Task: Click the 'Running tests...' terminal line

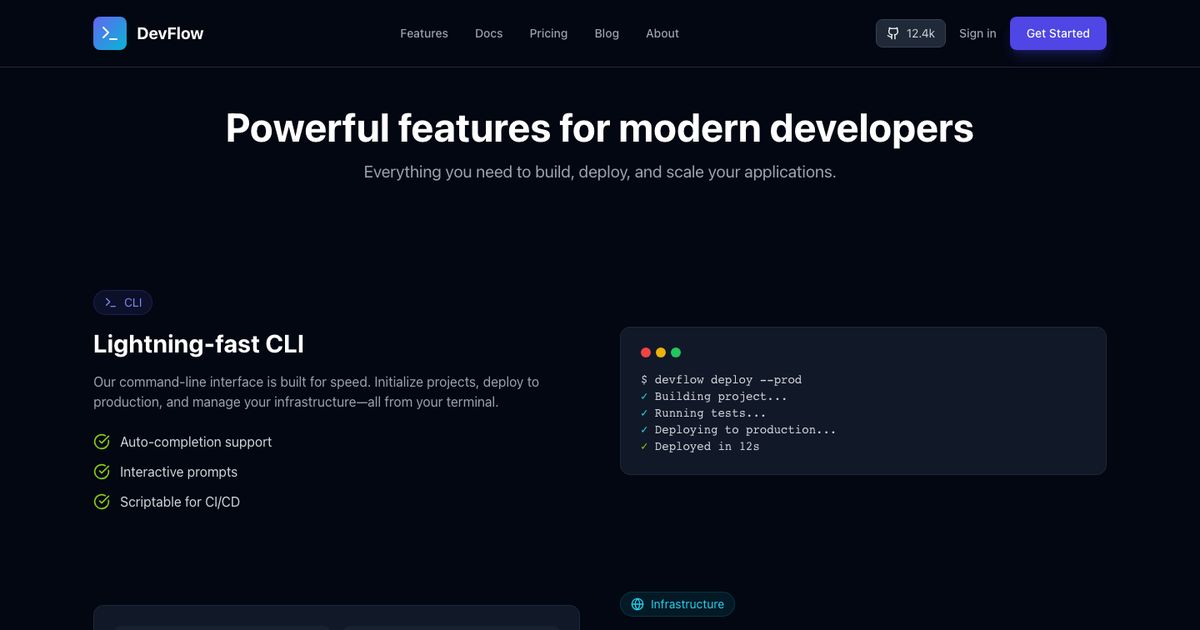Action: coord(704,413)
